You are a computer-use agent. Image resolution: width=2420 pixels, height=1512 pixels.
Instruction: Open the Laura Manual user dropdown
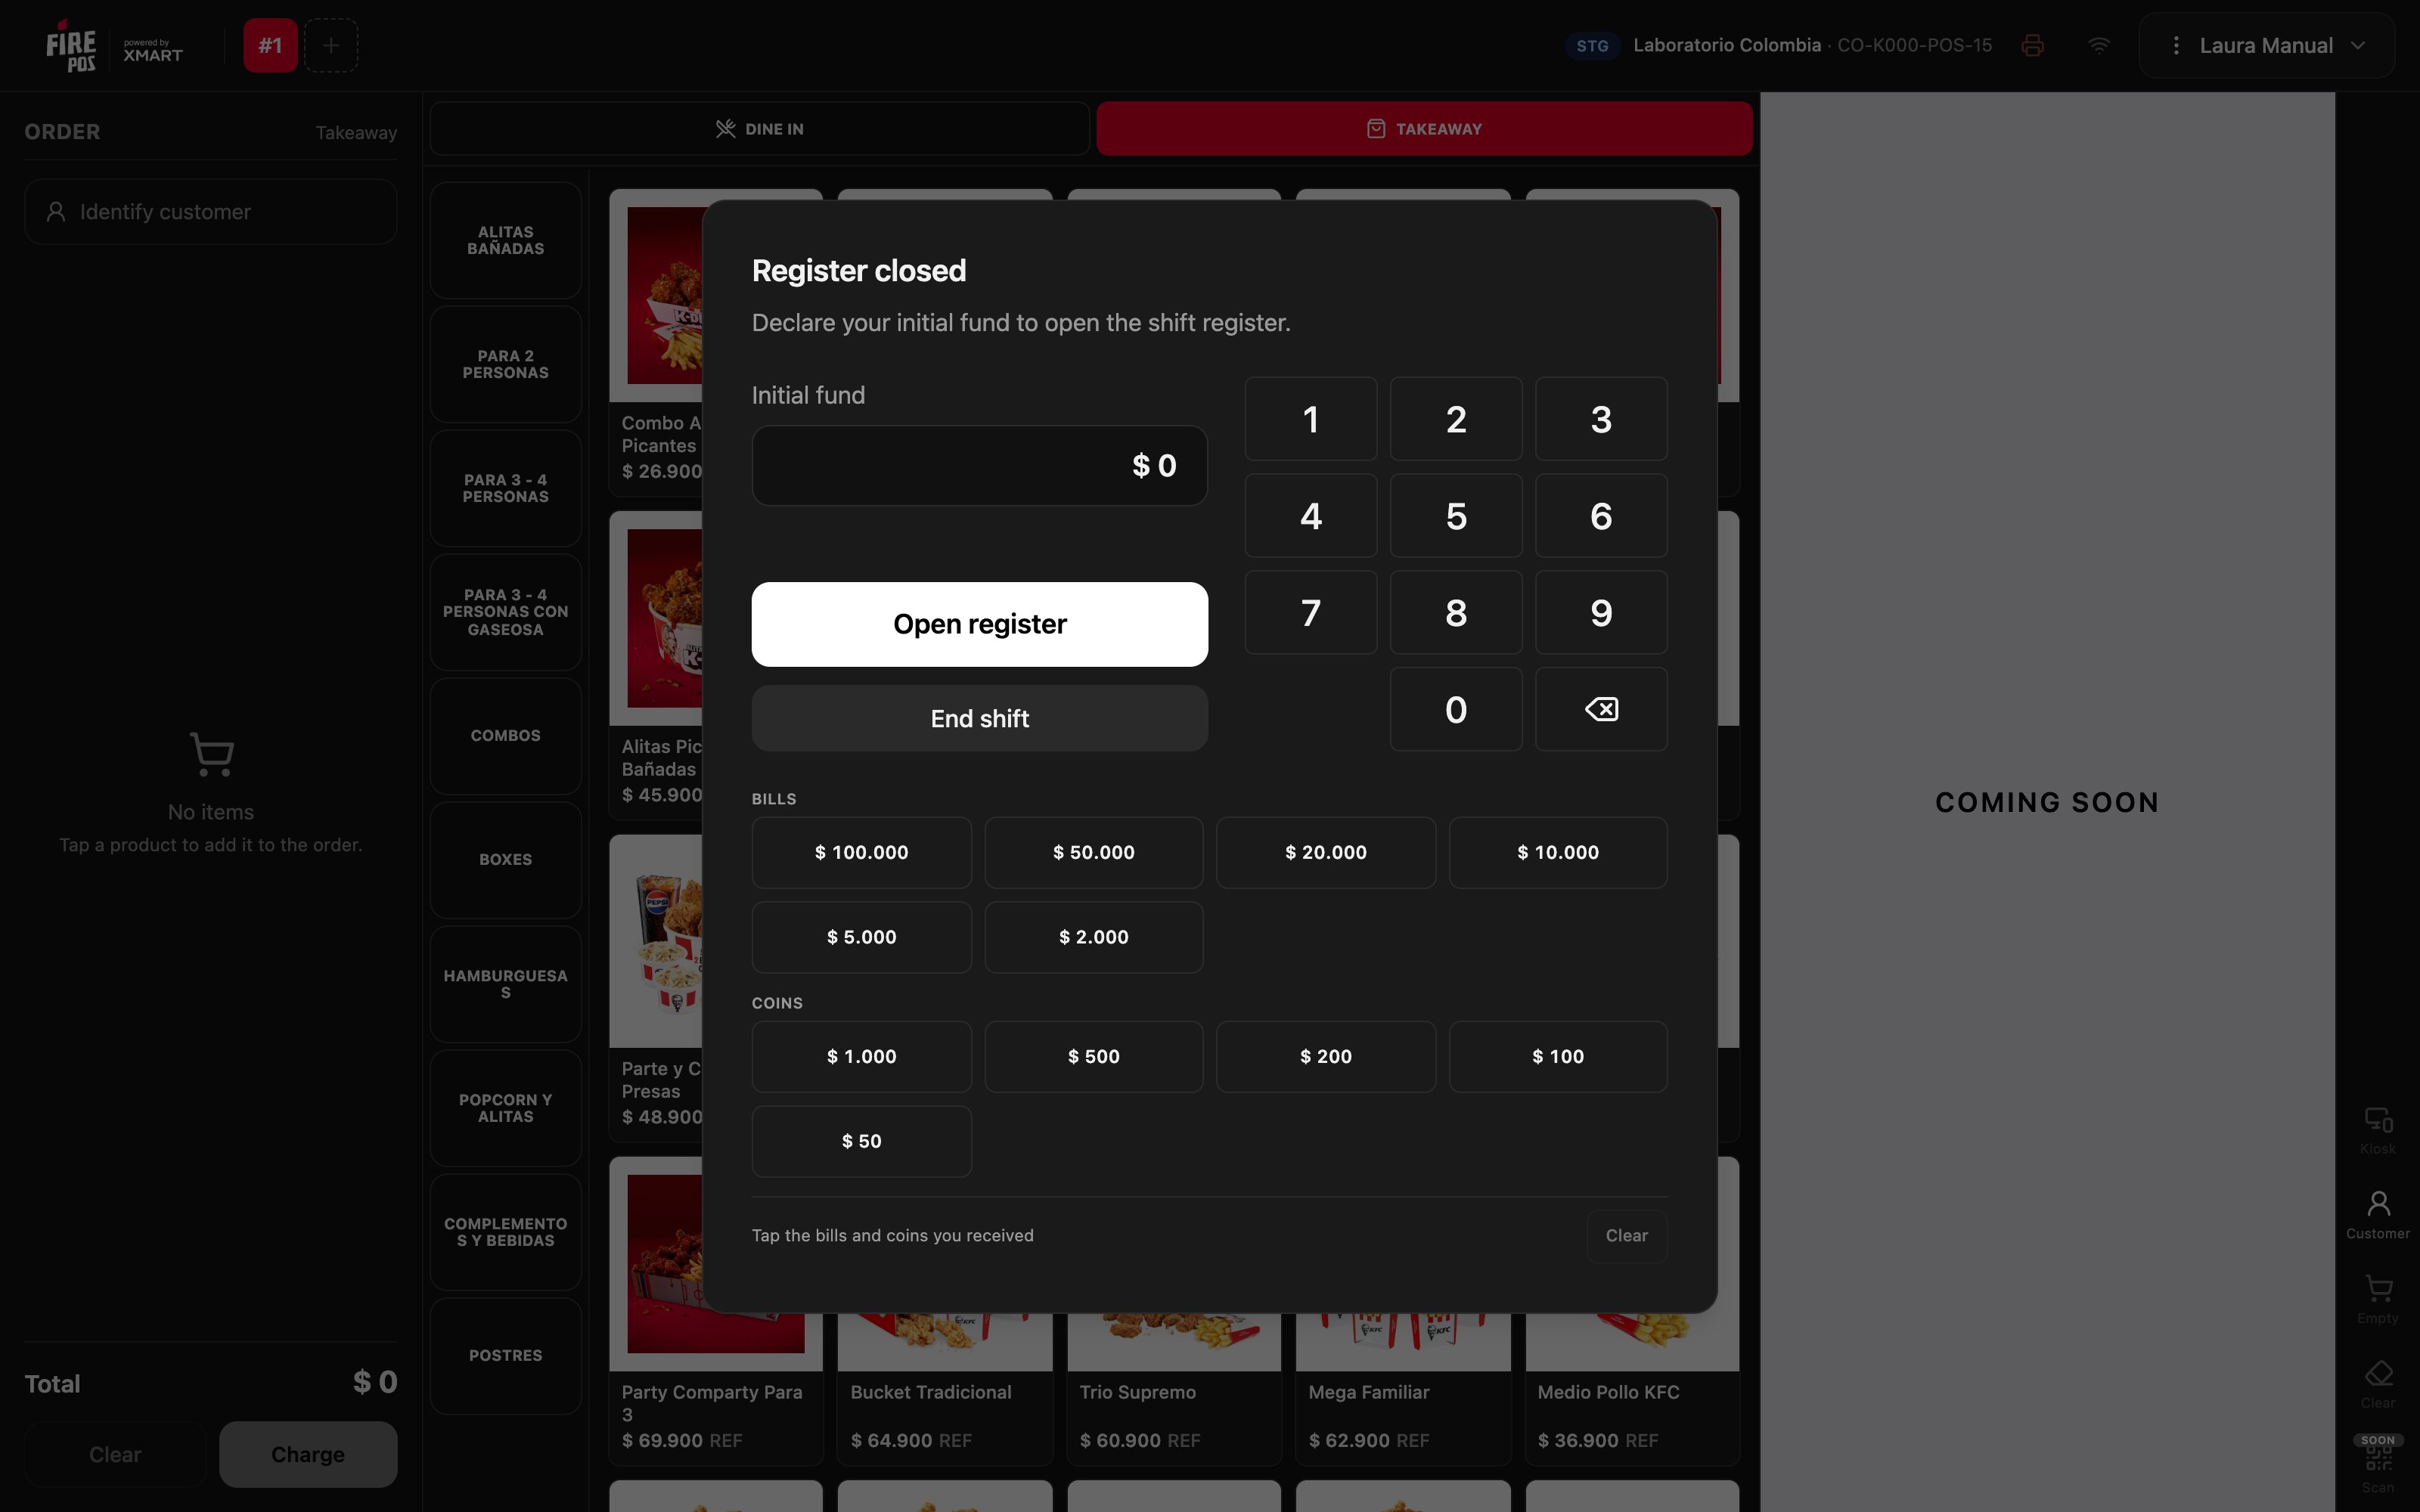click(x=2266, y=45)
